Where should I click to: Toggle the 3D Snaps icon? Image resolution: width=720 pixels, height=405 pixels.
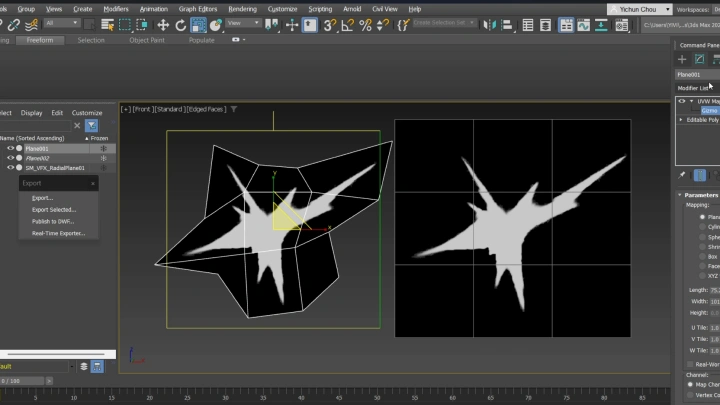coord(330,25)
